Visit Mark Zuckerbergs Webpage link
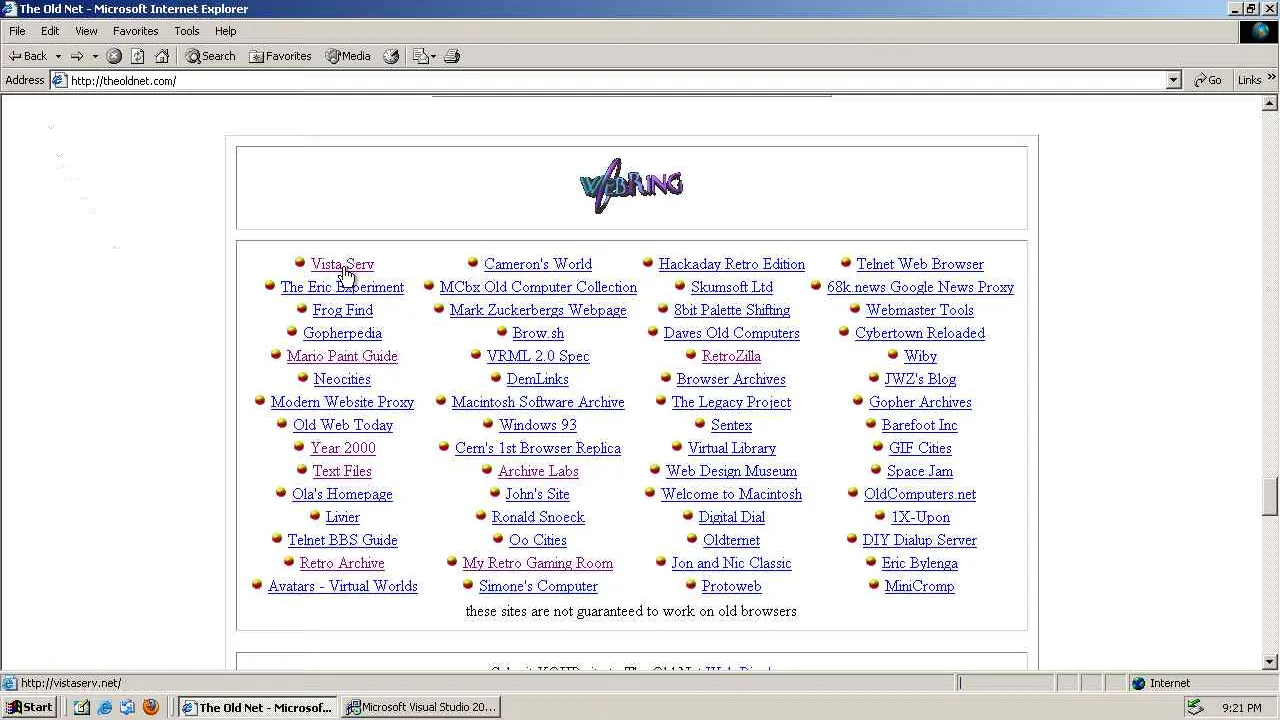This screenshot has height=720, width=1280. click(x=538, y=310)
